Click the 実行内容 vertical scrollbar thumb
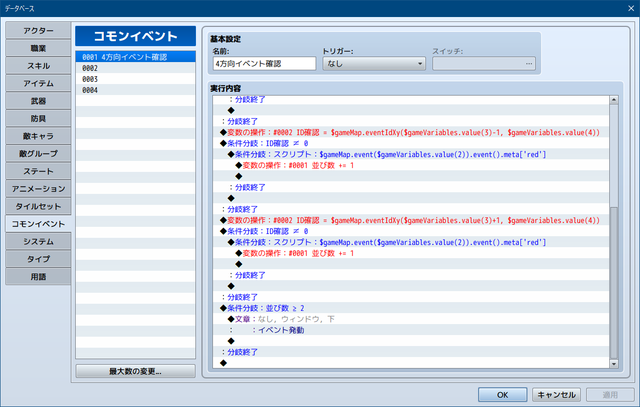The height and width of the screenshot is (407, 640). 613,282
